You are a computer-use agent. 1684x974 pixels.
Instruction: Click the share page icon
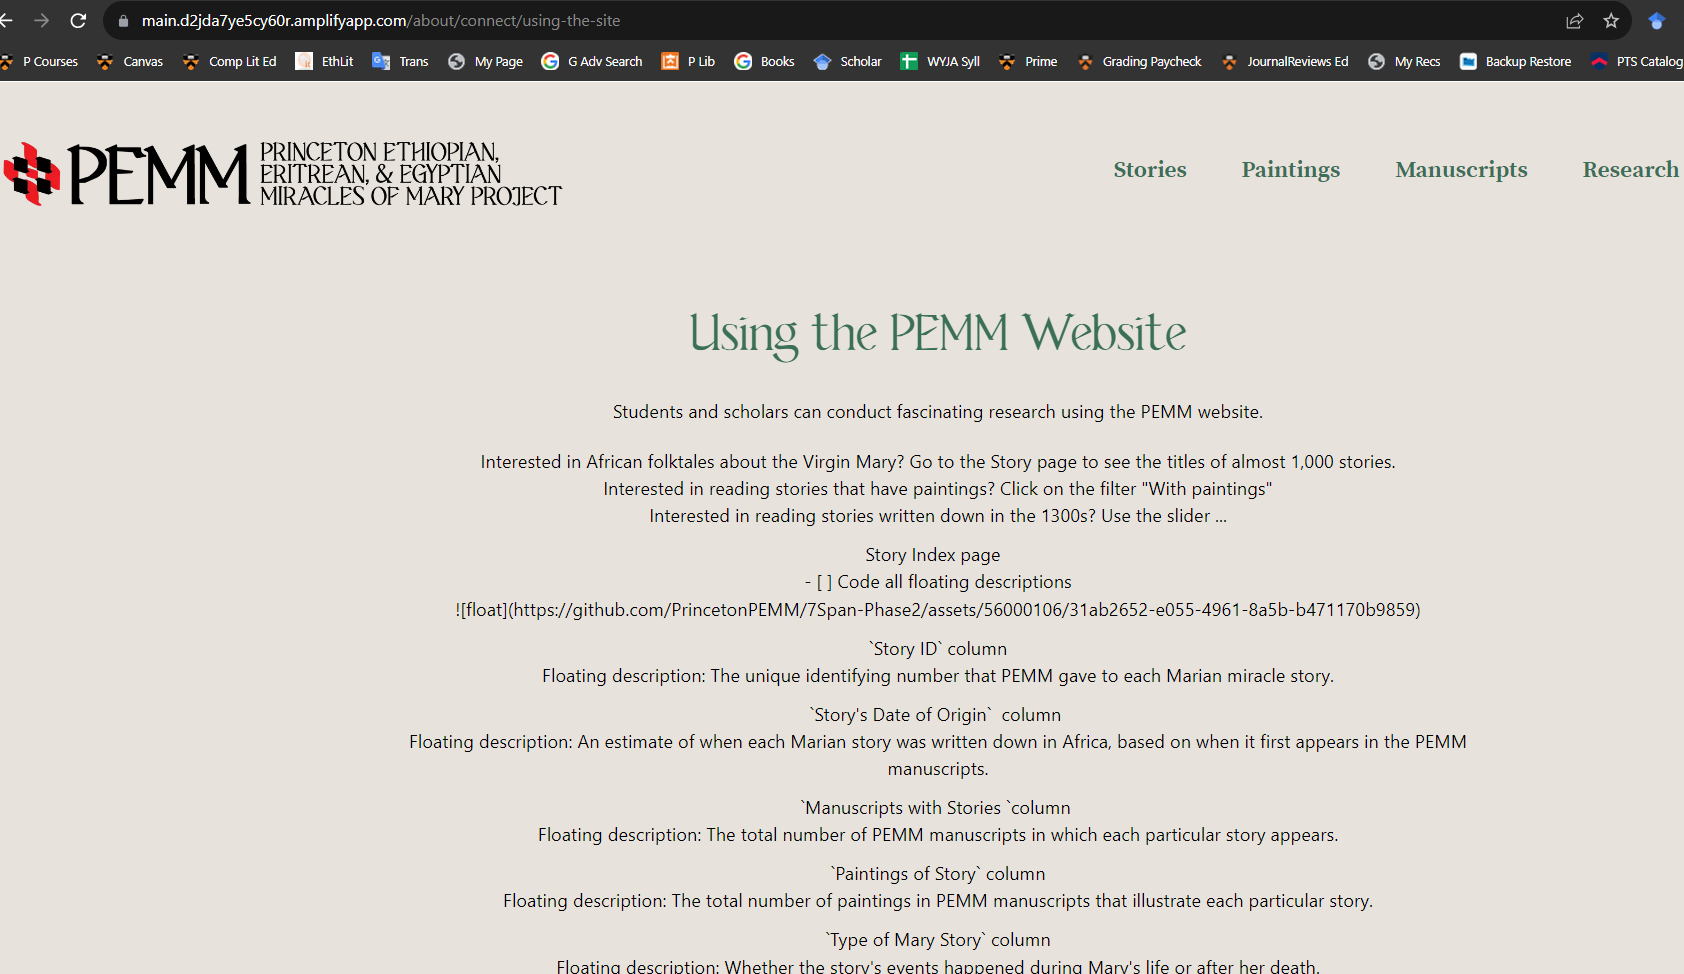1575,20
